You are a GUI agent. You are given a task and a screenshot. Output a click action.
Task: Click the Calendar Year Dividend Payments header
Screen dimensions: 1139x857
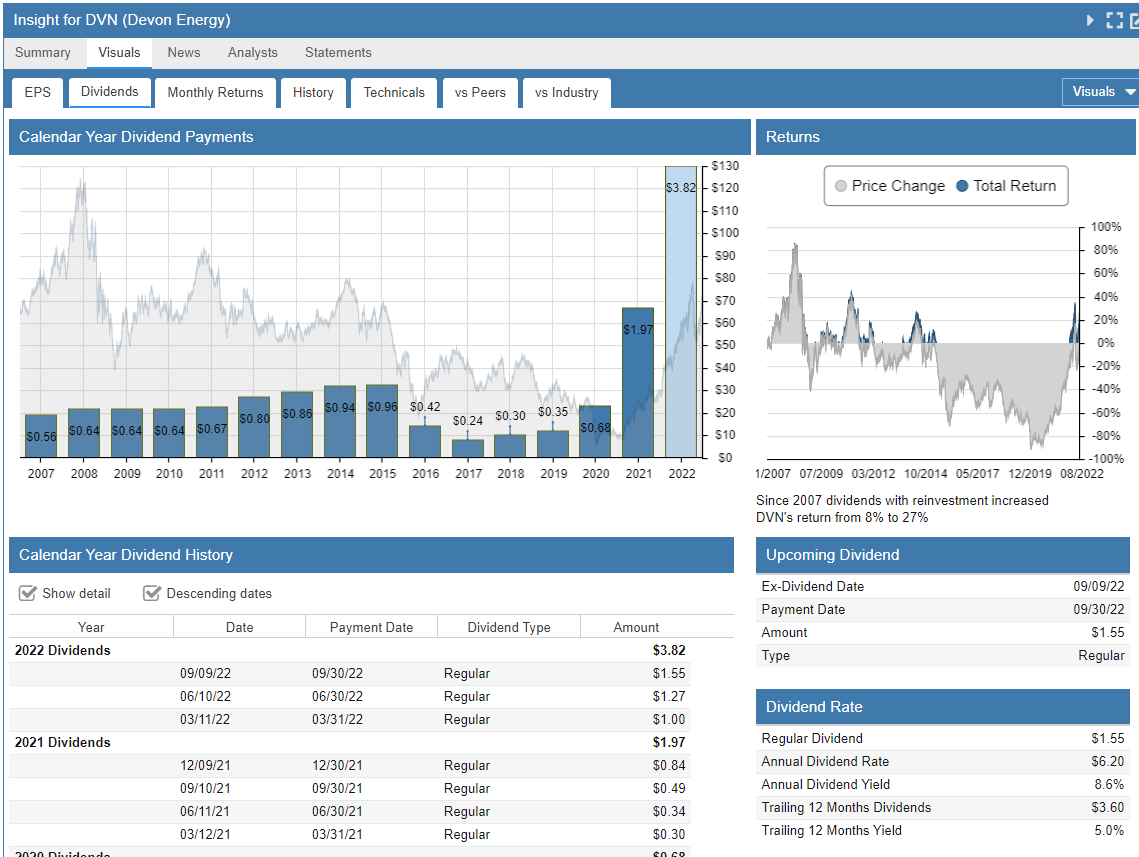pos(379,137)
